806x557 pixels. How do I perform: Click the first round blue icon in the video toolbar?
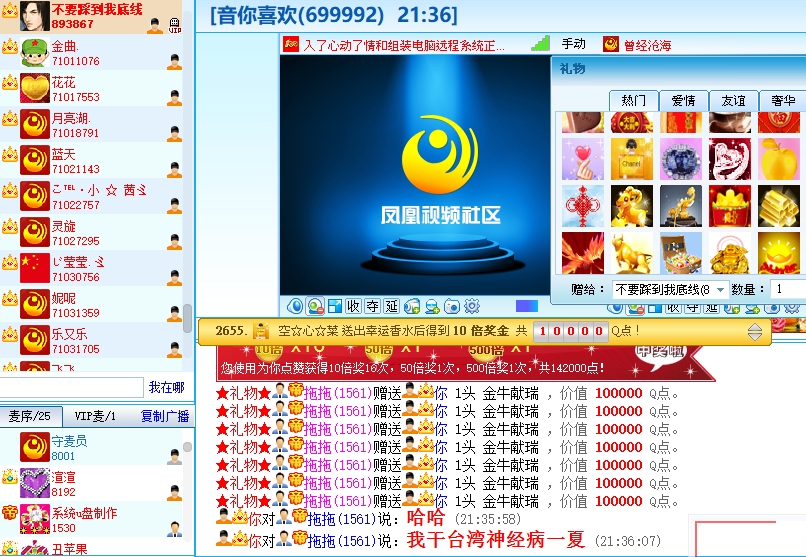(x=295, y=306)
